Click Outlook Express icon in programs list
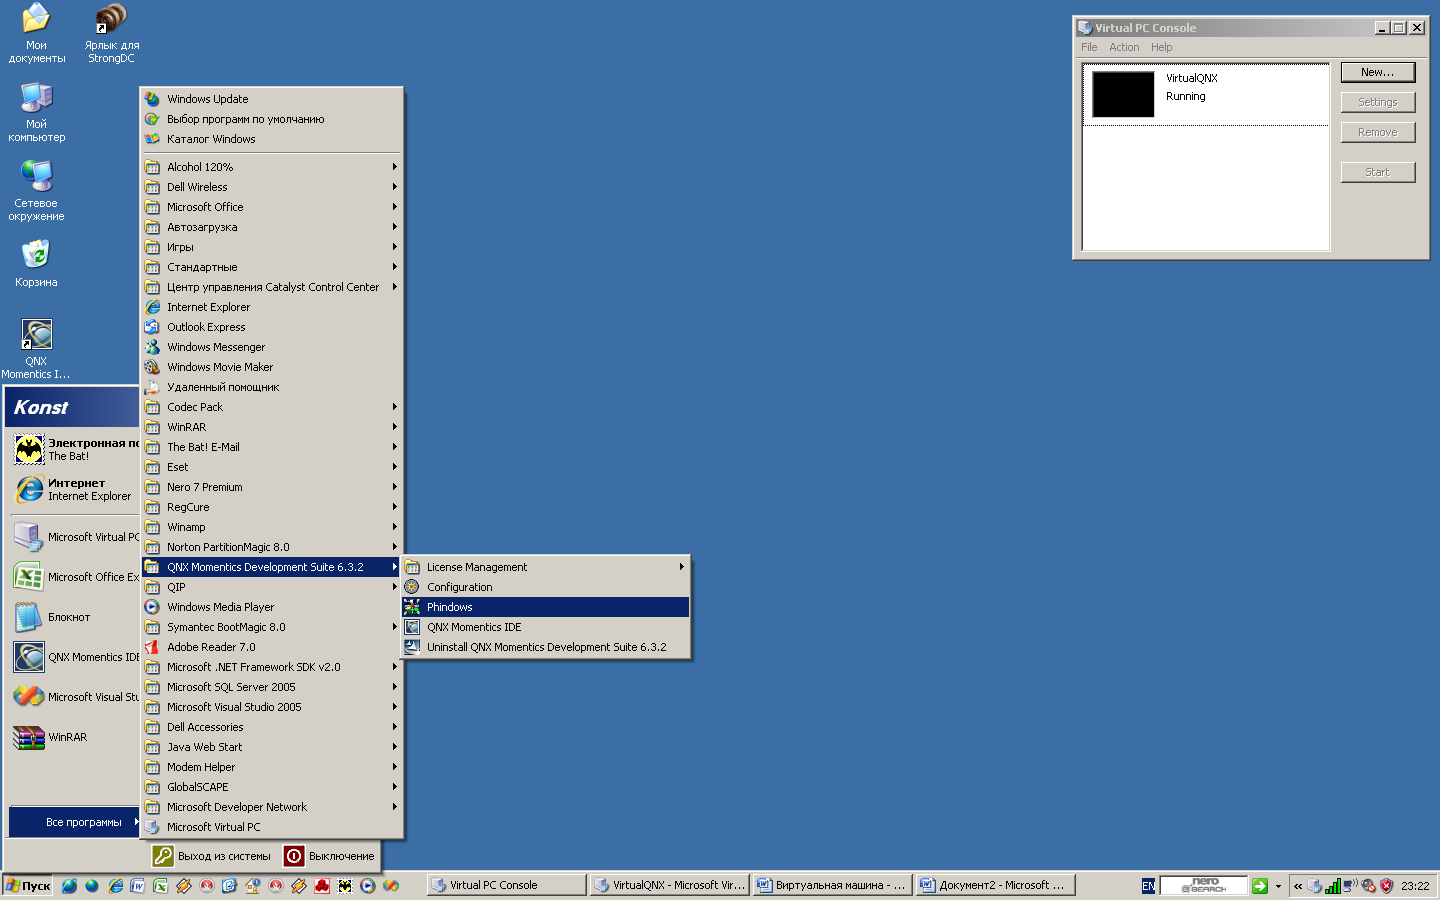 point(152,327)
